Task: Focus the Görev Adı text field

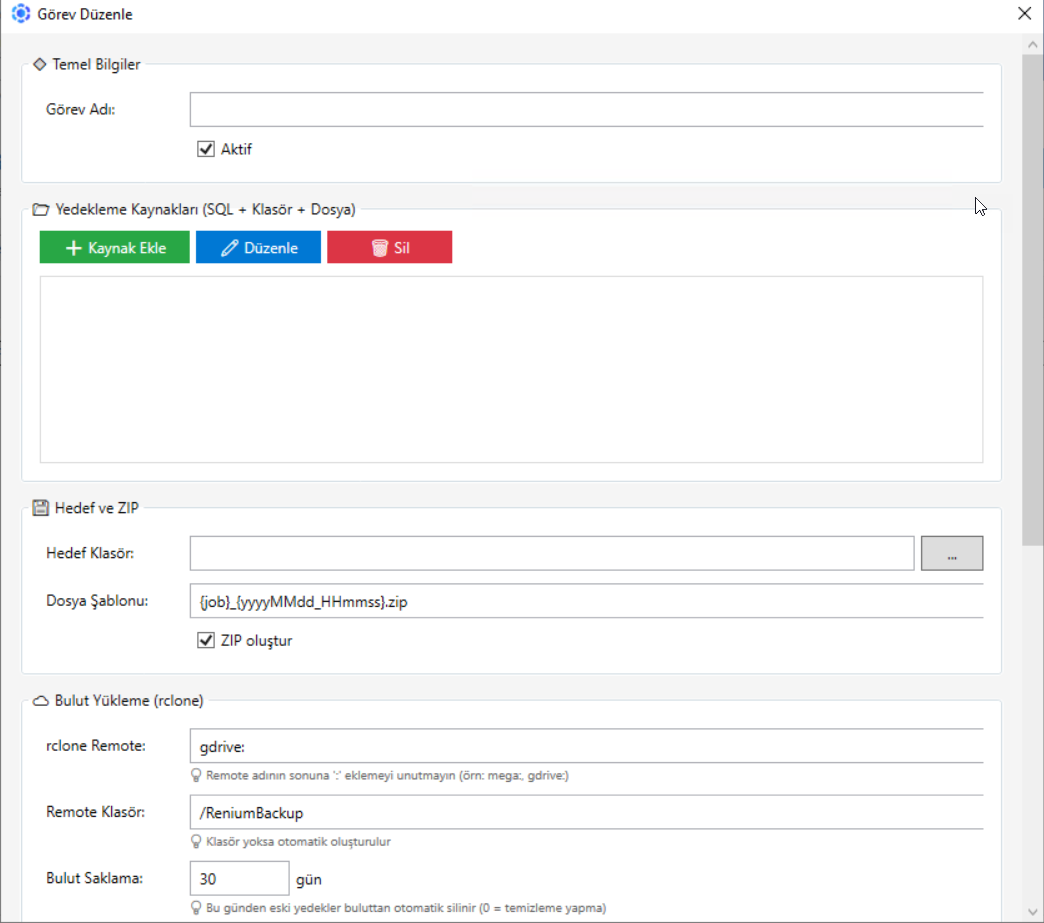Action: [586, 110]
